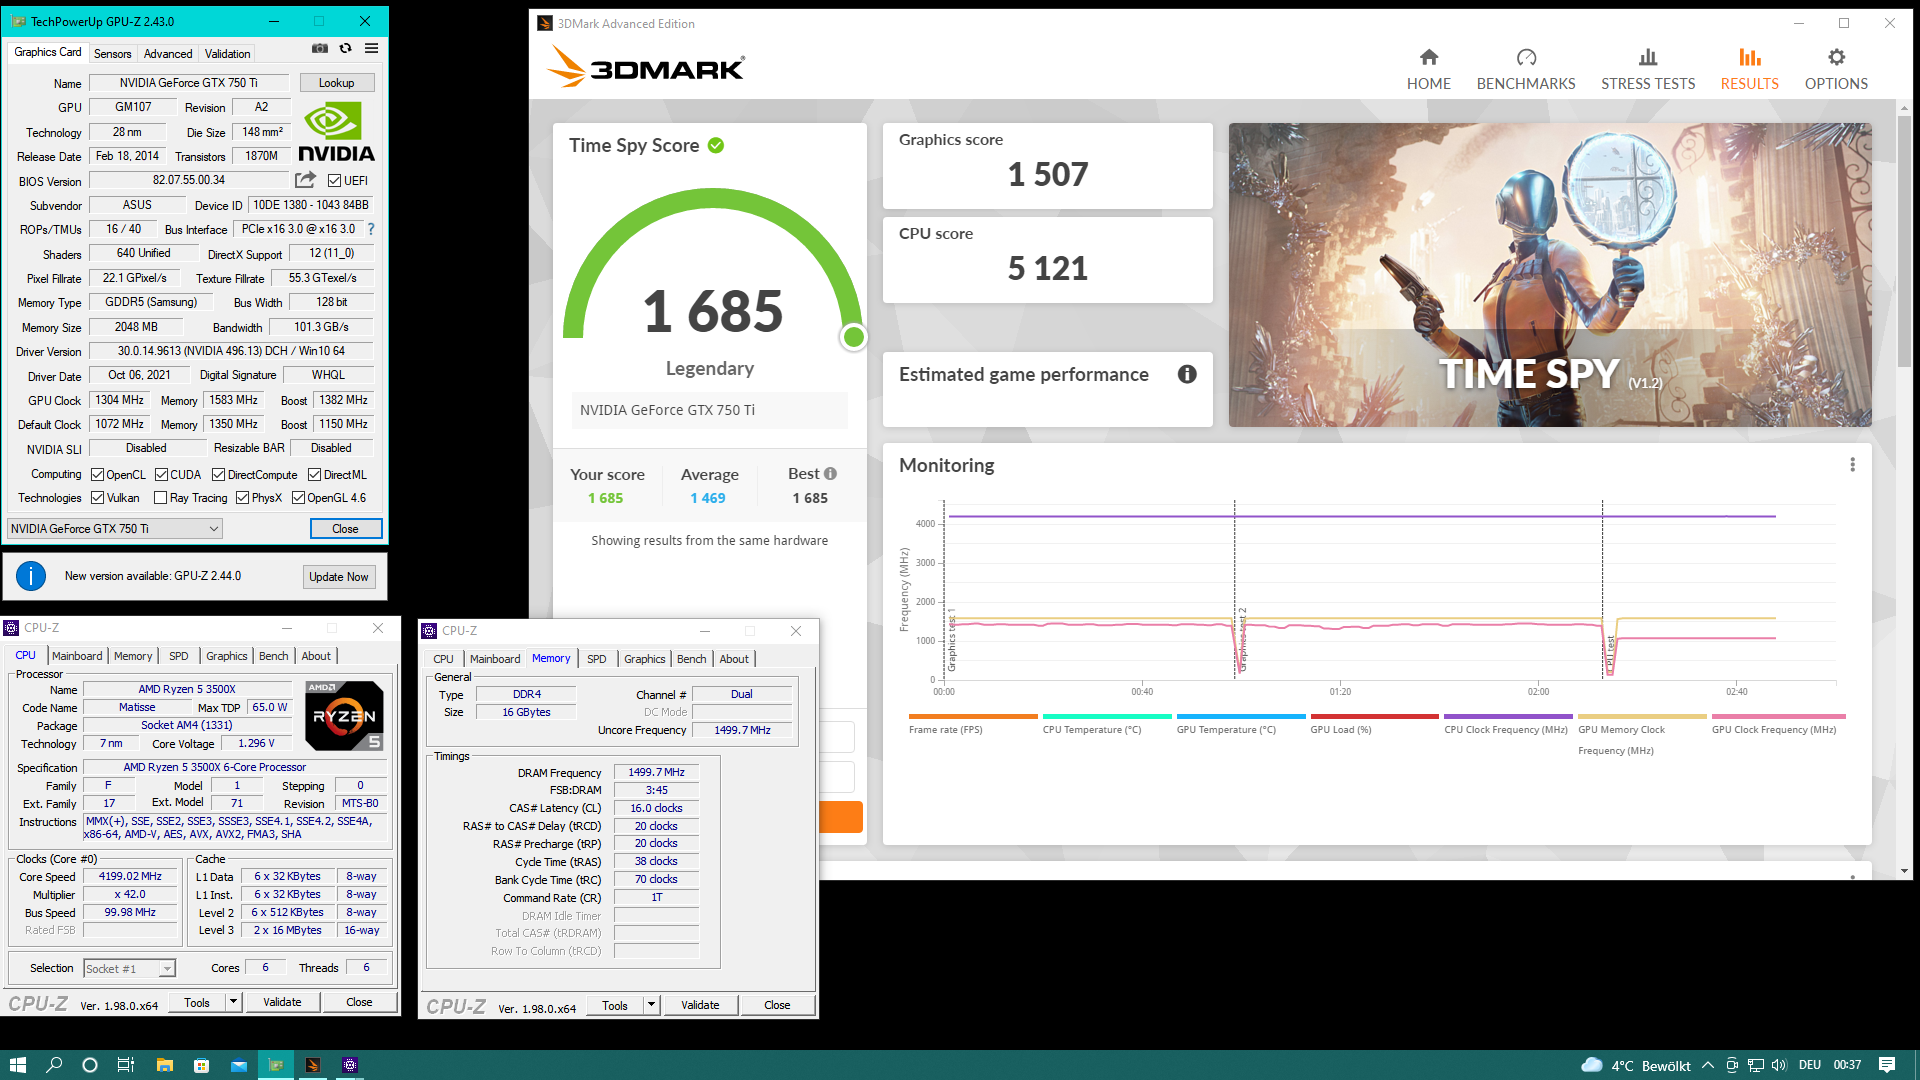Click the GPU-Z refresh icon
This screenshot has width=1920, height=1080.
tap(346, 48)
